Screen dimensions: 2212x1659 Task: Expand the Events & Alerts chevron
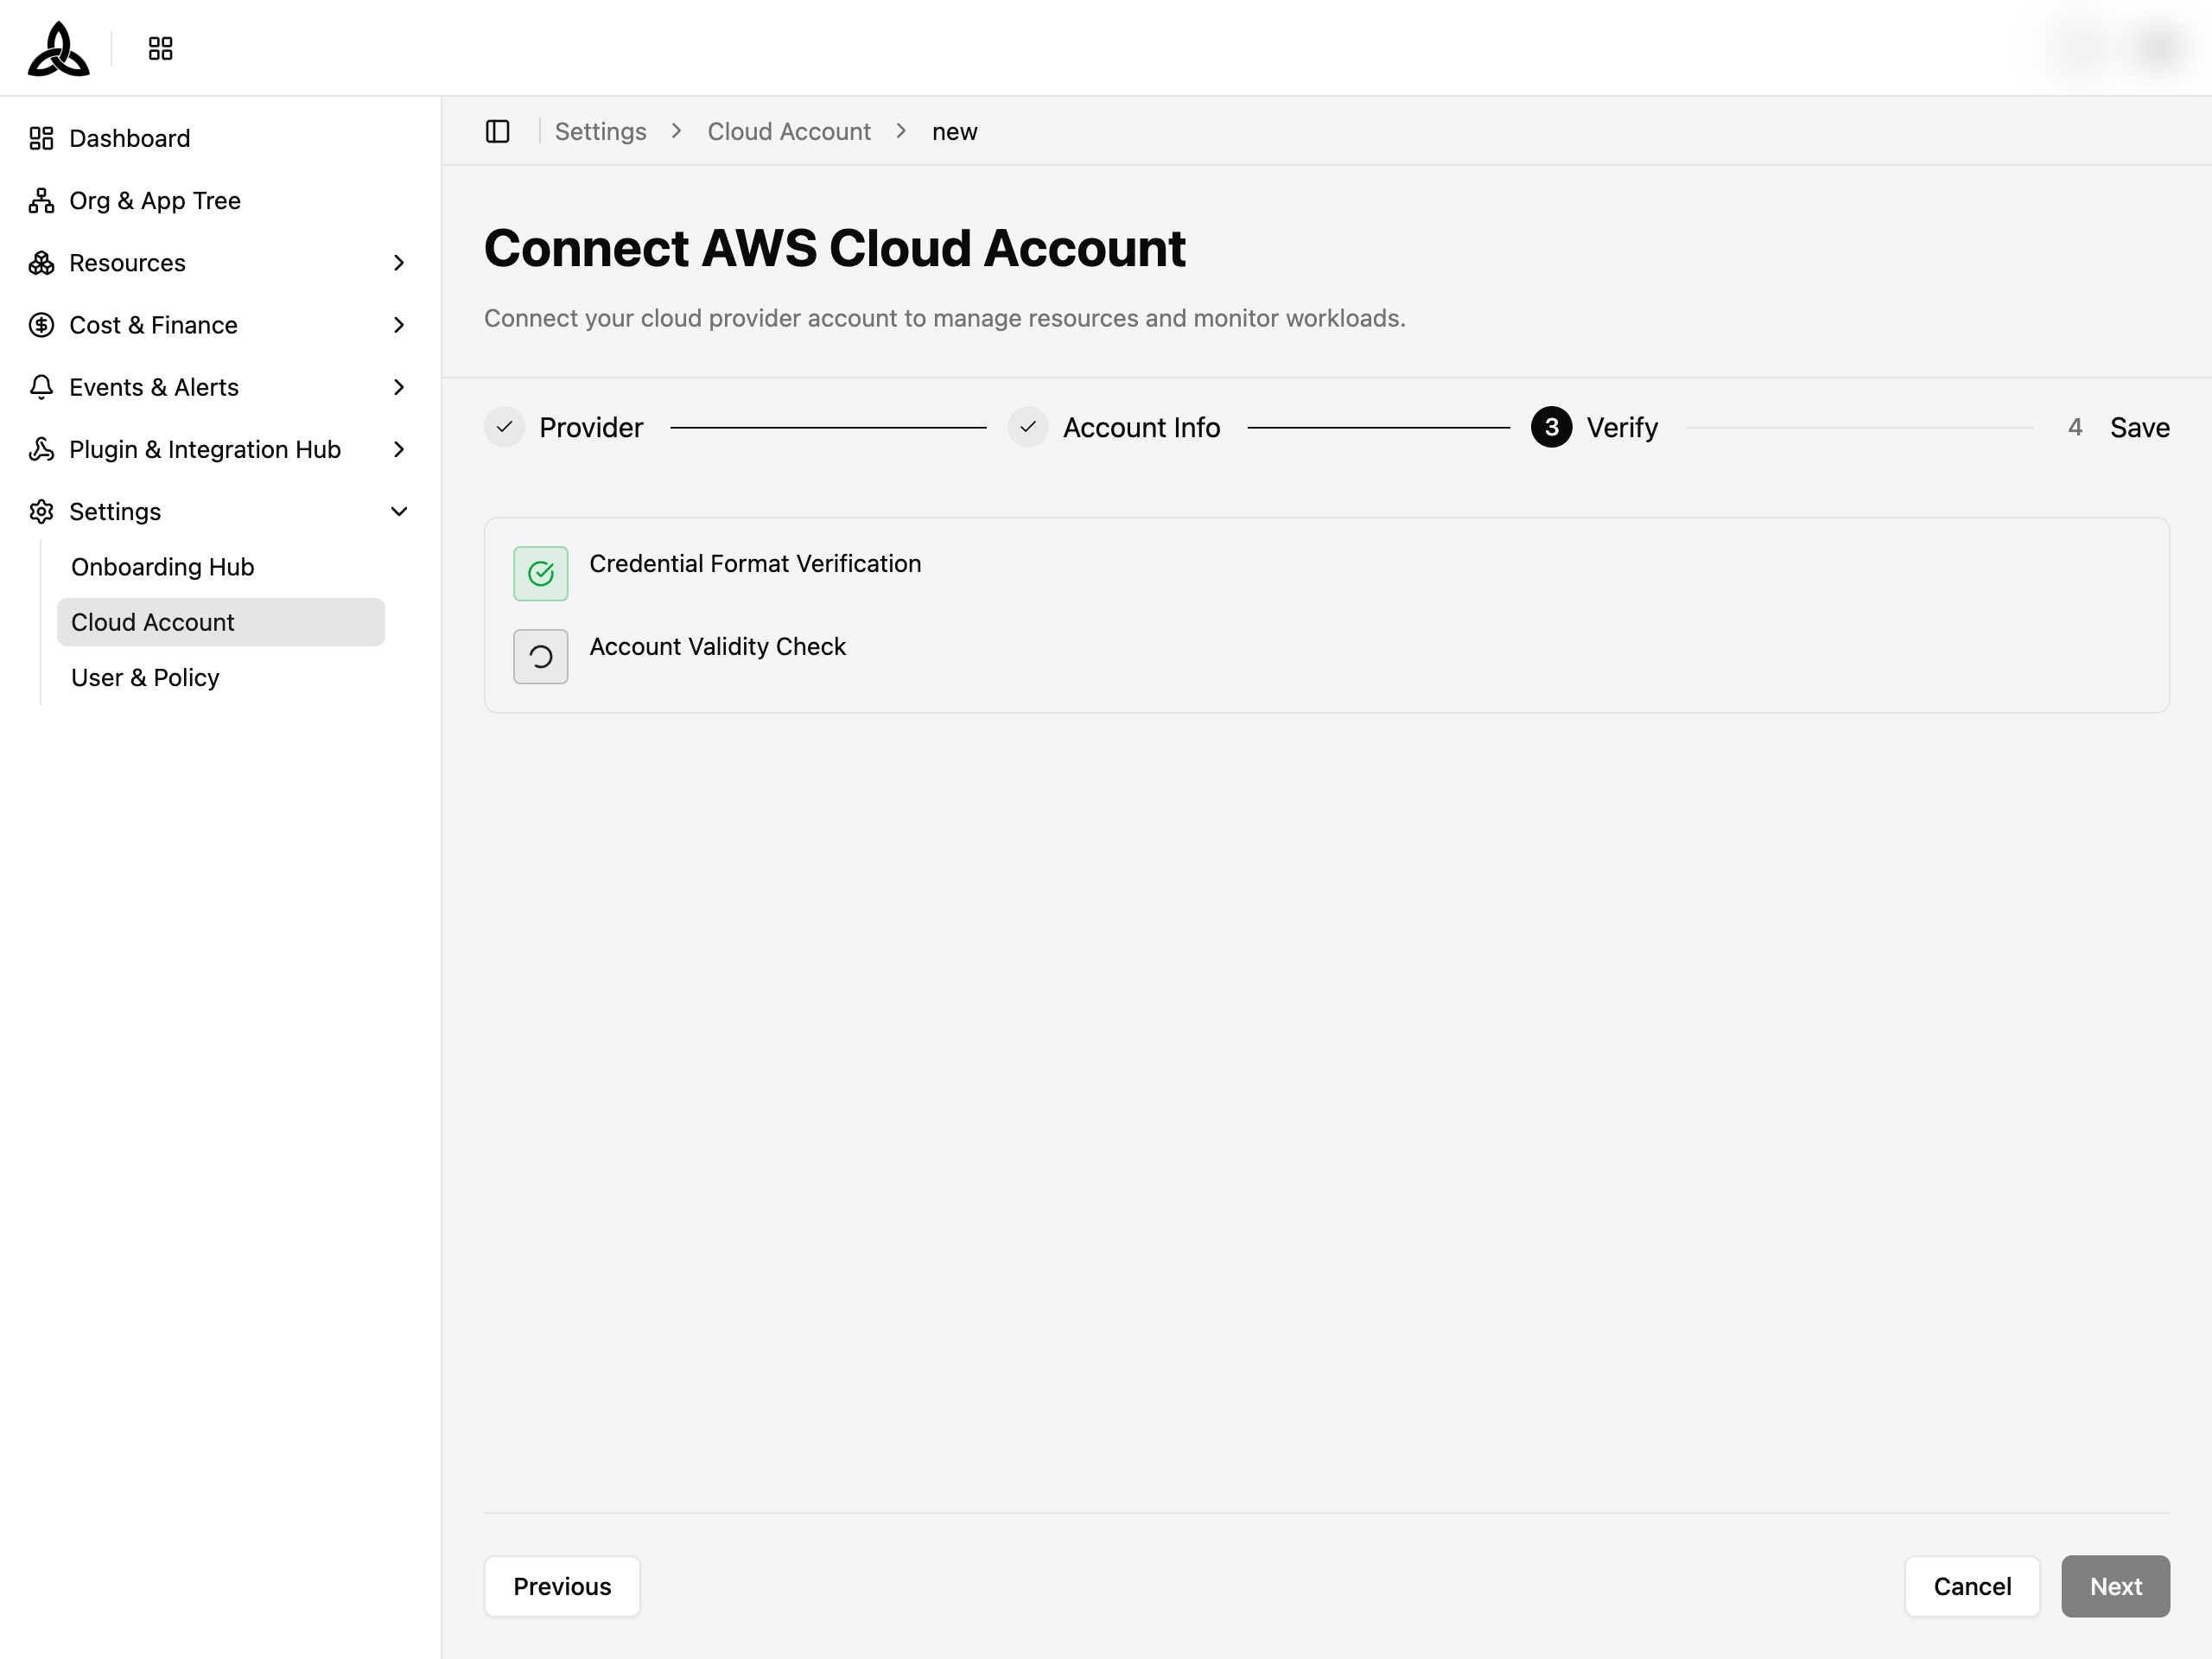point(399,387)
